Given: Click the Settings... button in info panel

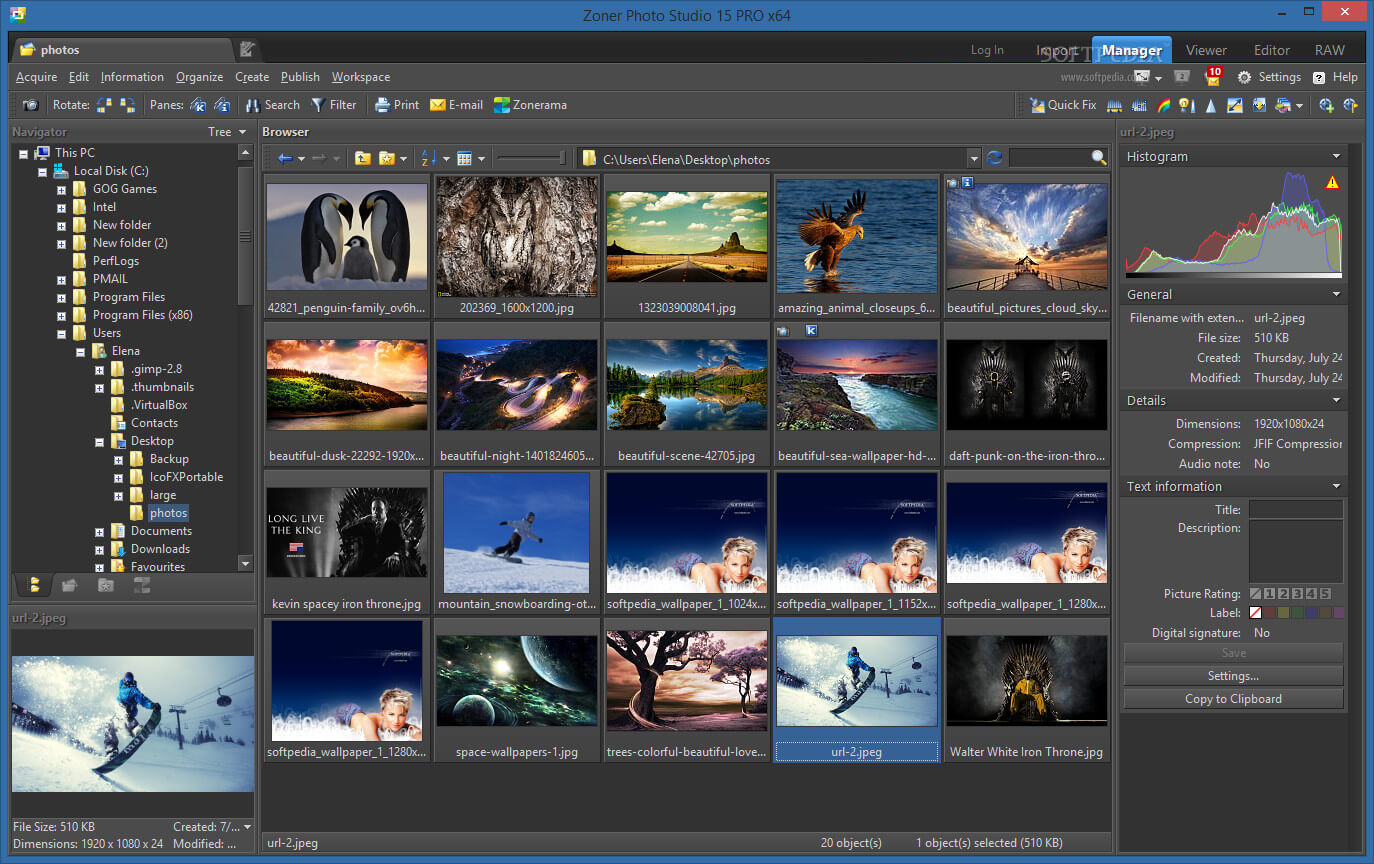Looking at the screenshot, I should pos(1233,676).
